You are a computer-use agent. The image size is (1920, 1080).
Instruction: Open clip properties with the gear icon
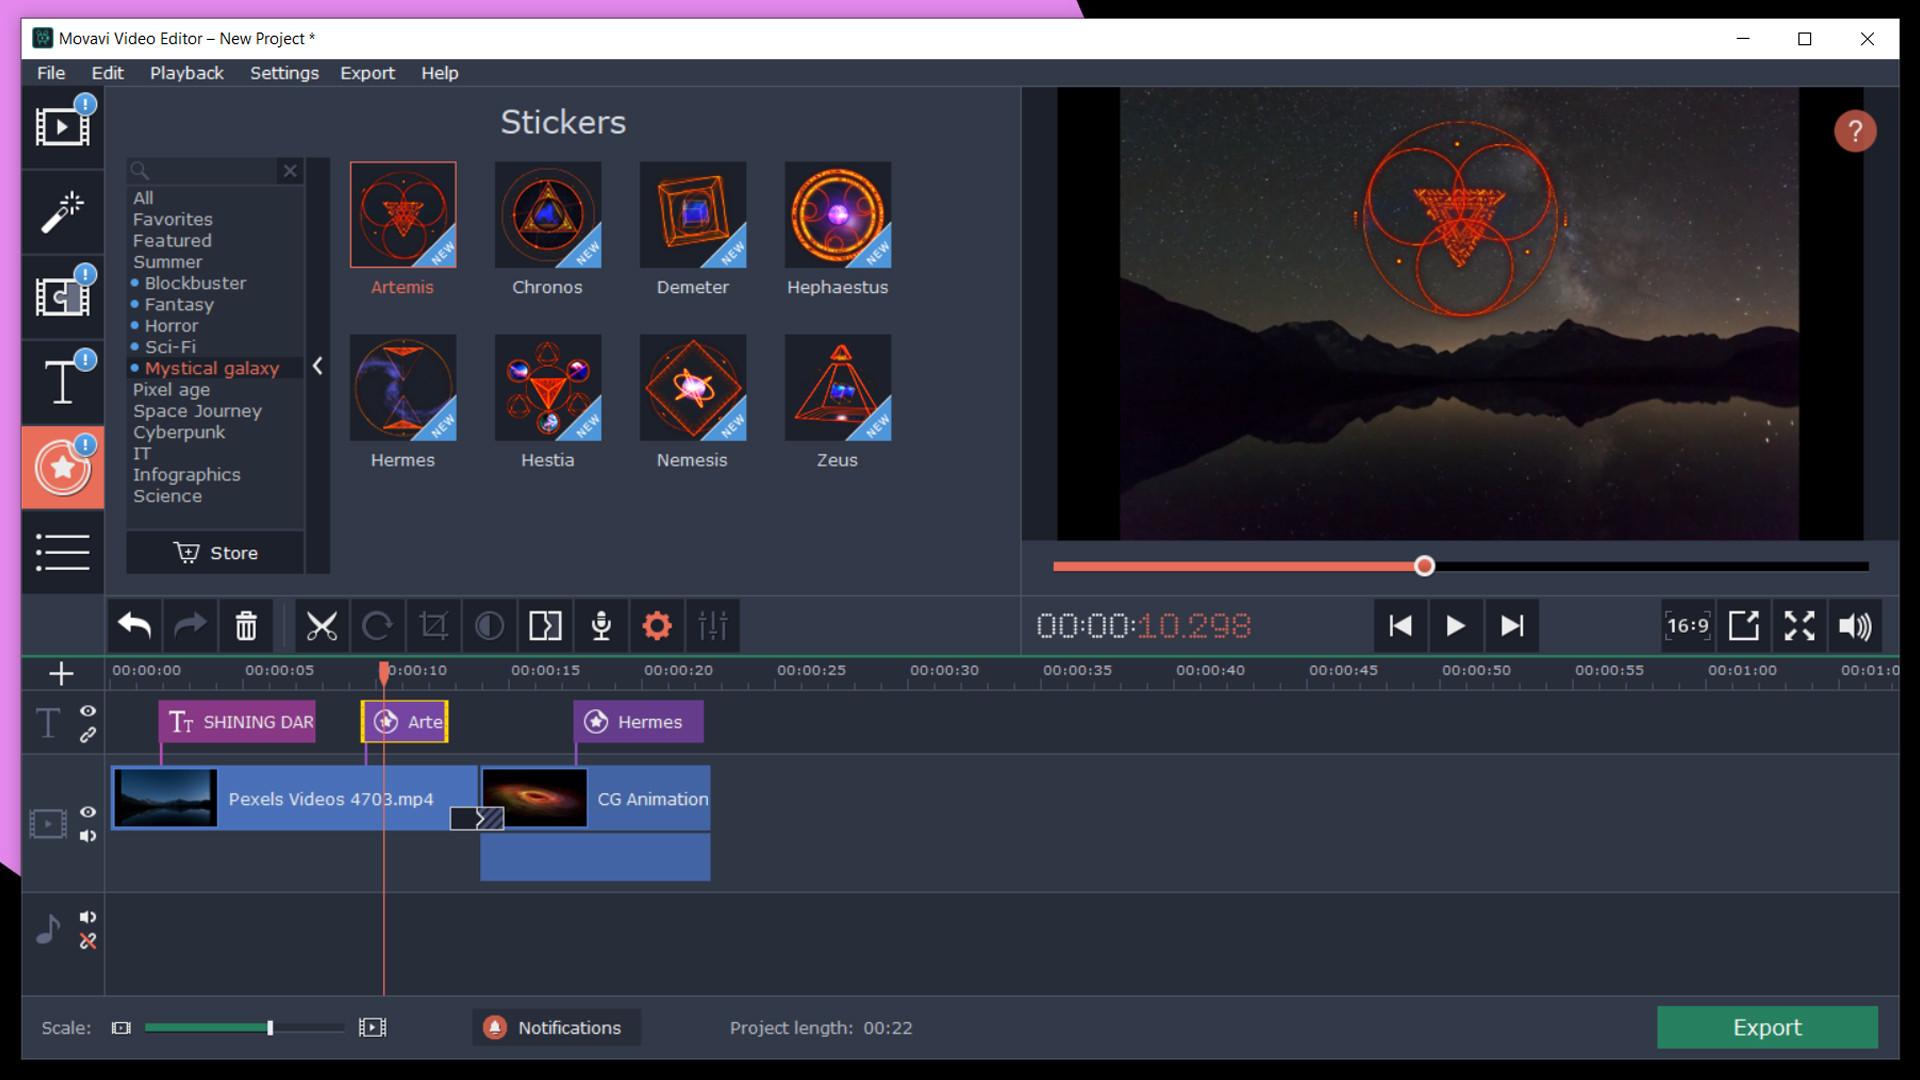(x=657, y=625)
